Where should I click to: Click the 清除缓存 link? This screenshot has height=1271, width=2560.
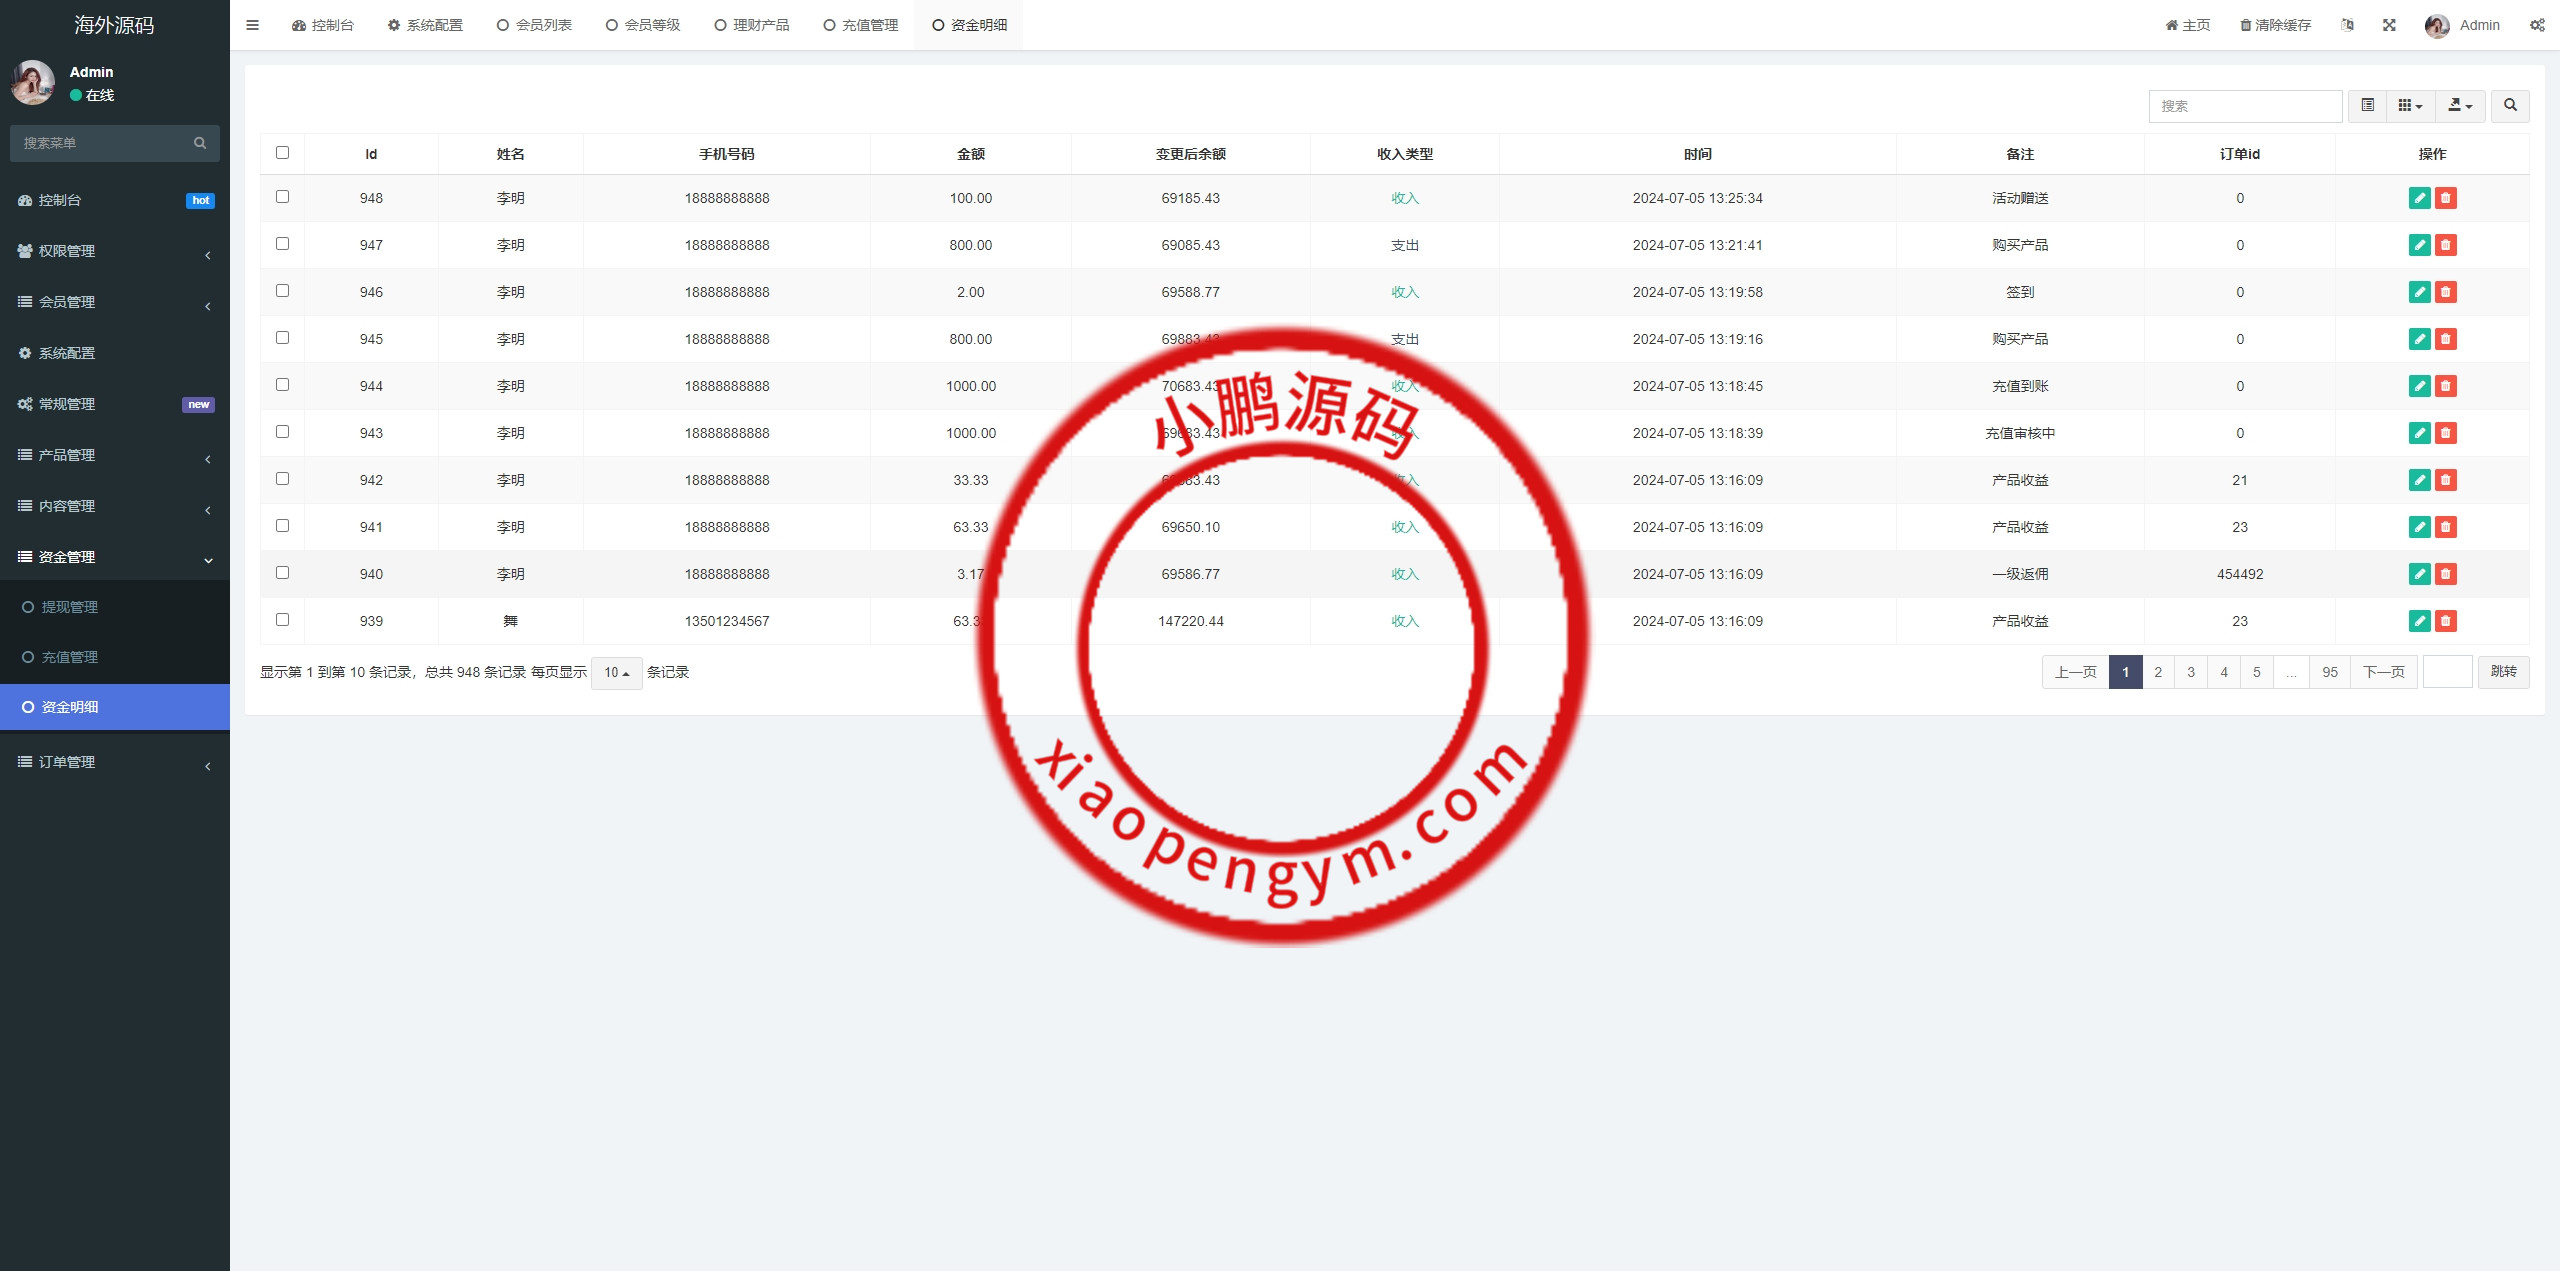(2276, 25)
